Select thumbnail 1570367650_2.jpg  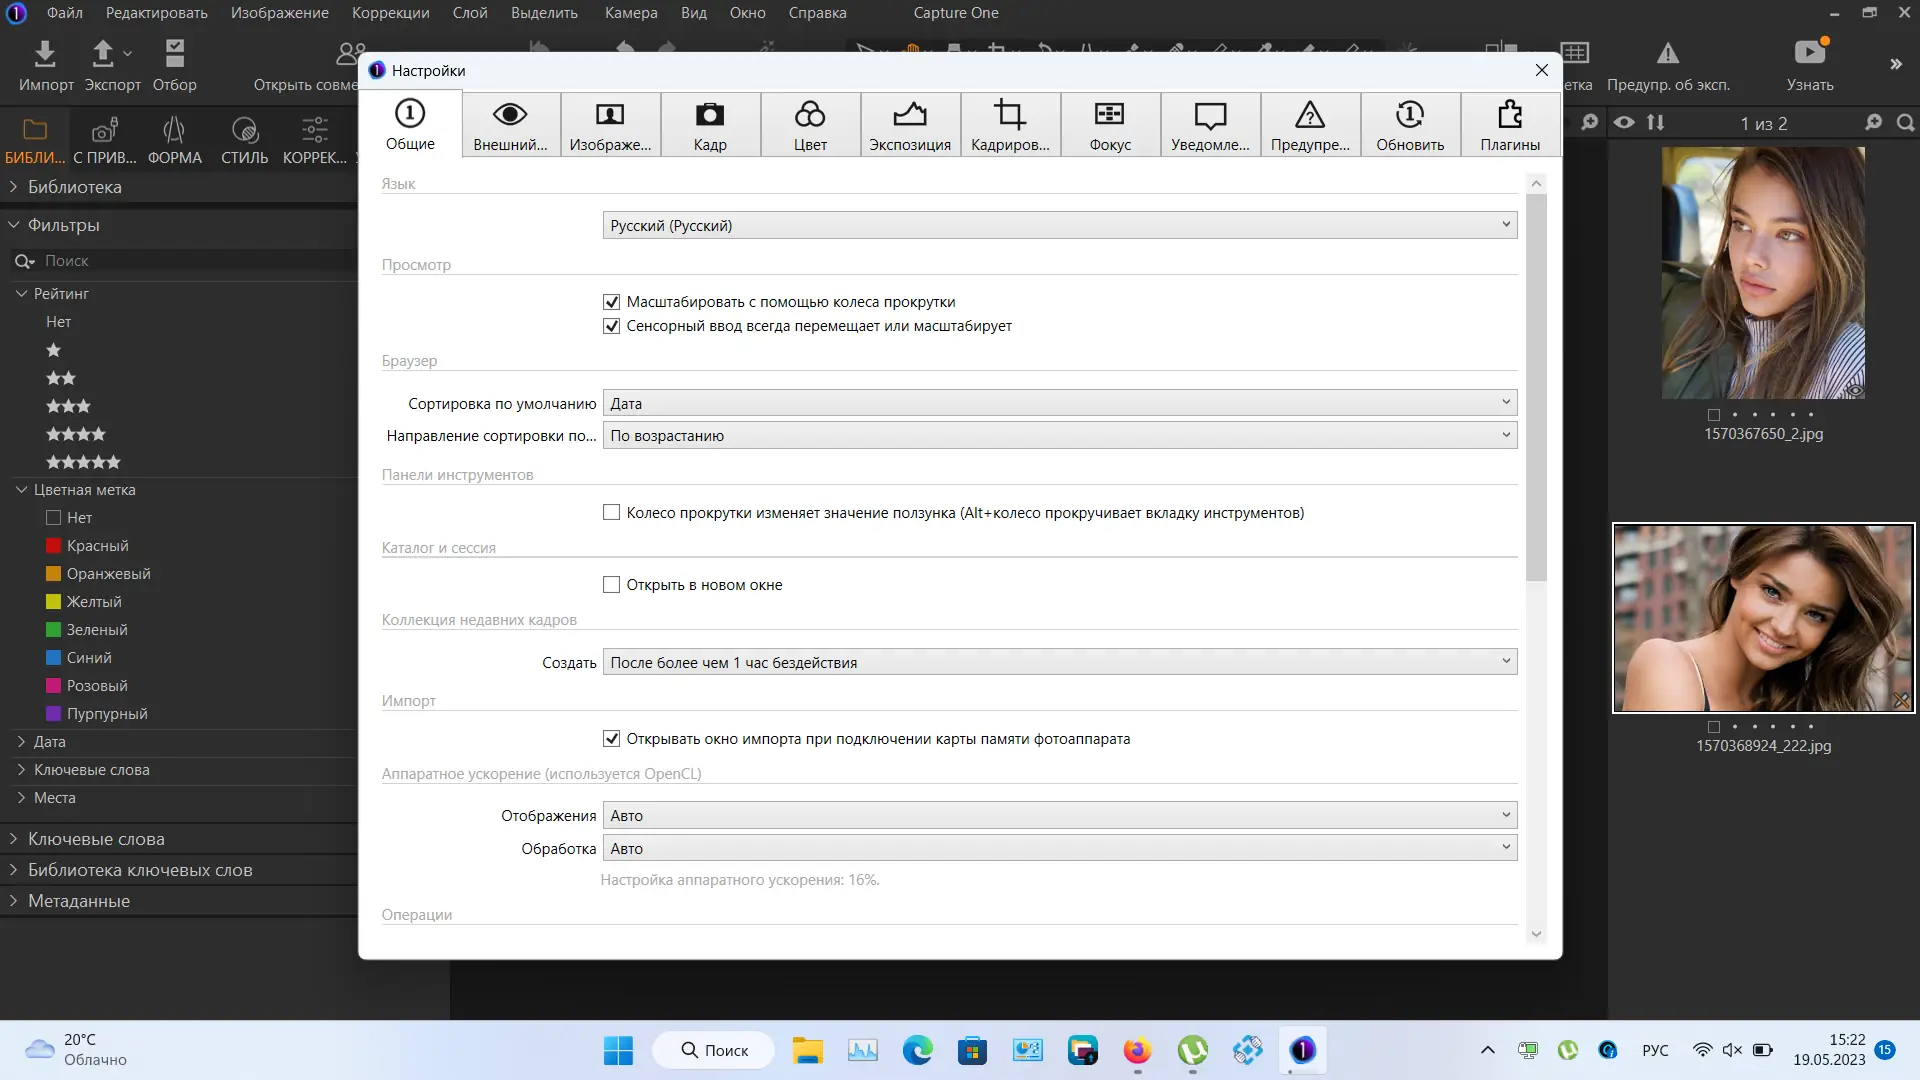pyautogui.click(x=1763, y=273)
